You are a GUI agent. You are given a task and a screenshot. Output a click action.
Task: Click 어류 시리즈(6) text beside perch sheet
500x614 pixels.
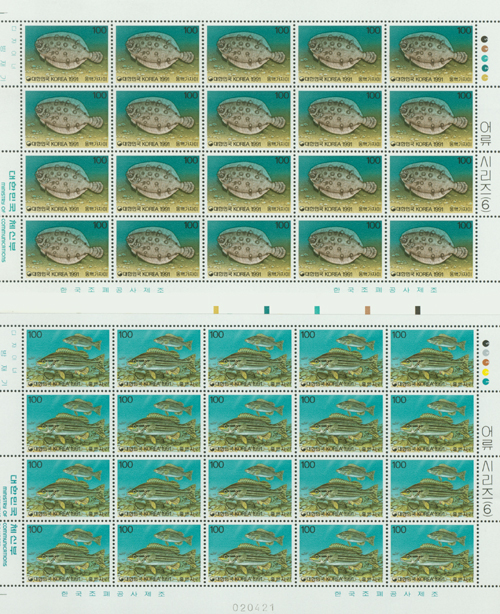[486, 471]
